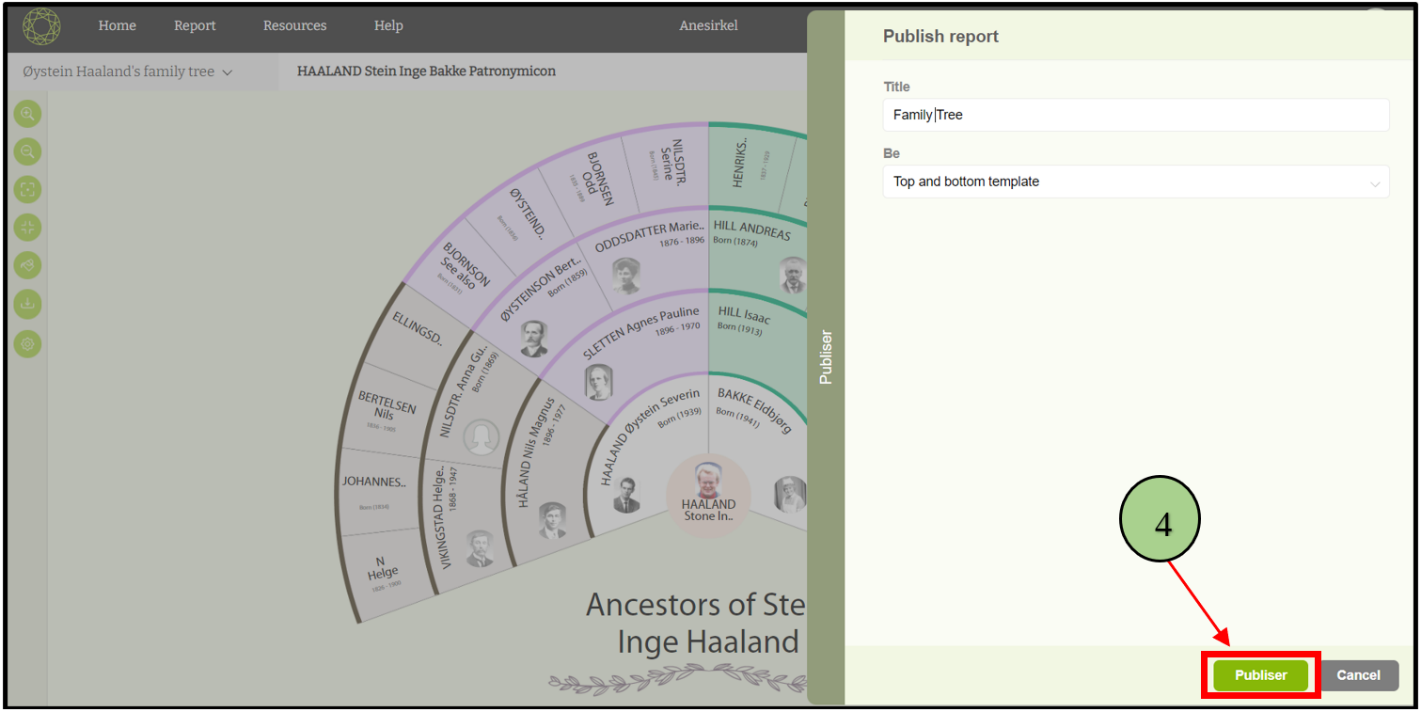Screen dimensions: 1421x712
Task: Click the fit-to-screen frame icon
Action: pos(28,190)
